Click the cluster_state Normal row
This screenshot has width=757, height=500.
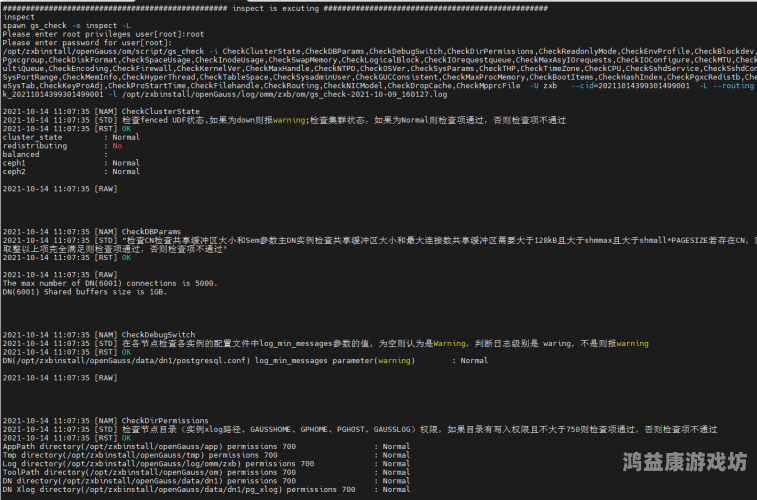[70, 137]
